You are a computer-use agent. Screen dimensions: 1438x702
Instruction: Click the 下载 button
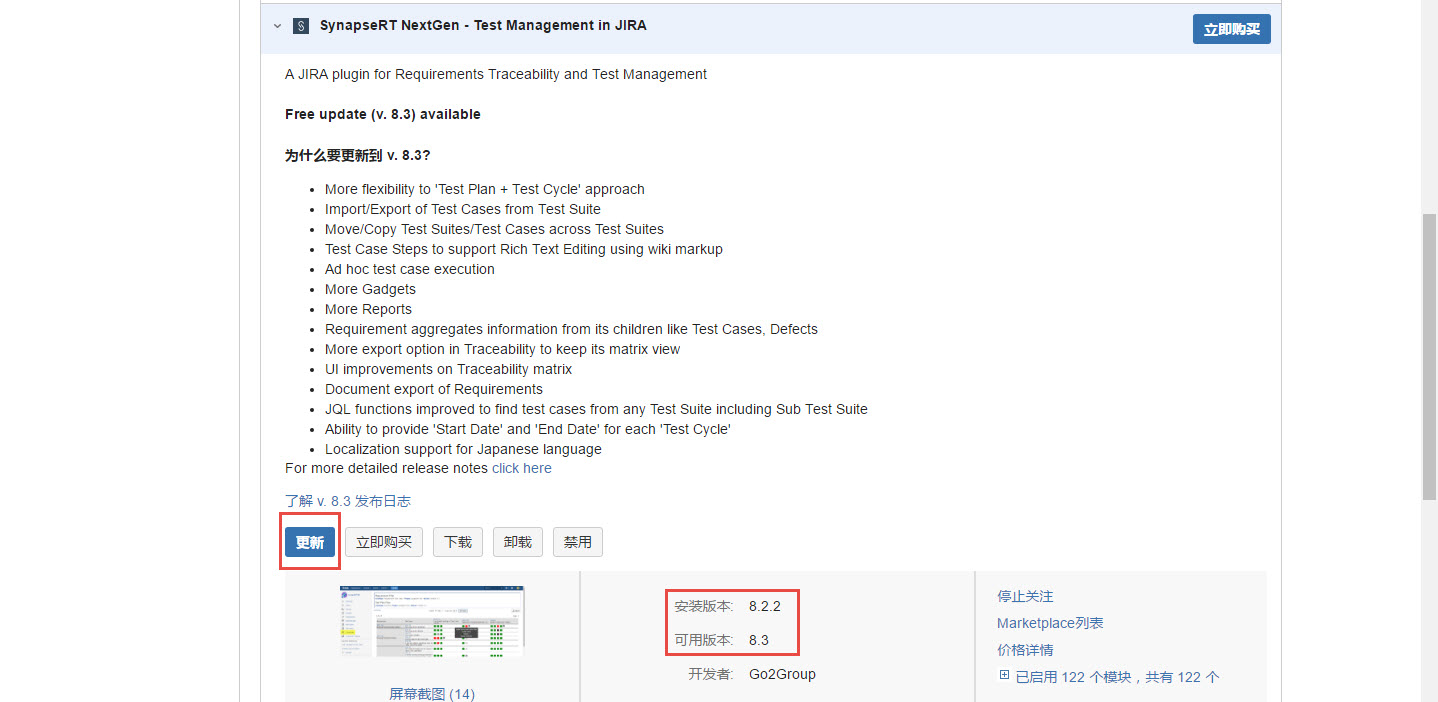tap(458, 542)
